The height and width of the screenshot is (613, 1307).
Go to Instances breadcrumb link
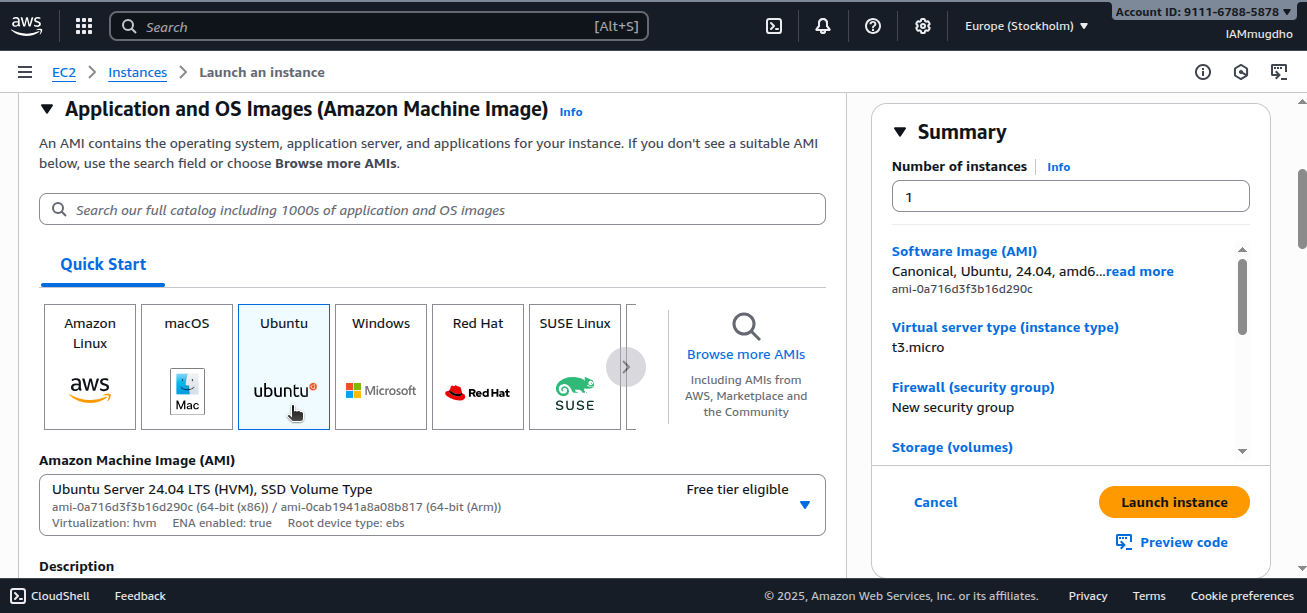pos(137,72)
